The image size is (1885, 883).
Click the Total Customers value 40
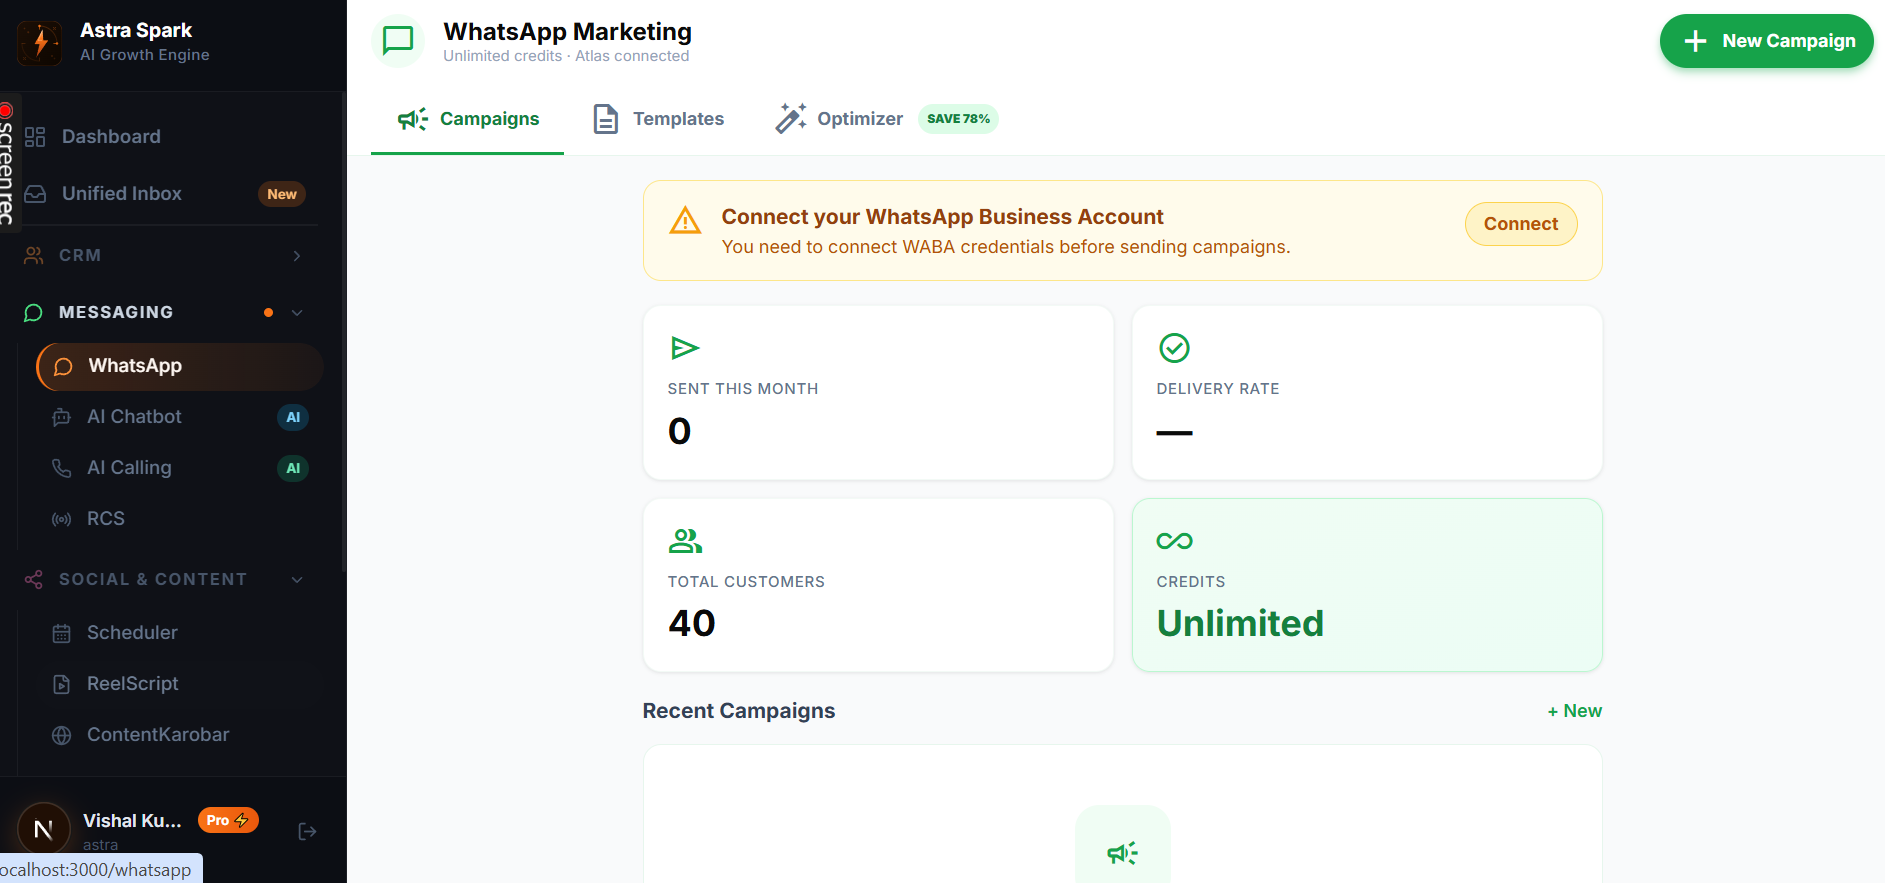(x=692, y=623)
